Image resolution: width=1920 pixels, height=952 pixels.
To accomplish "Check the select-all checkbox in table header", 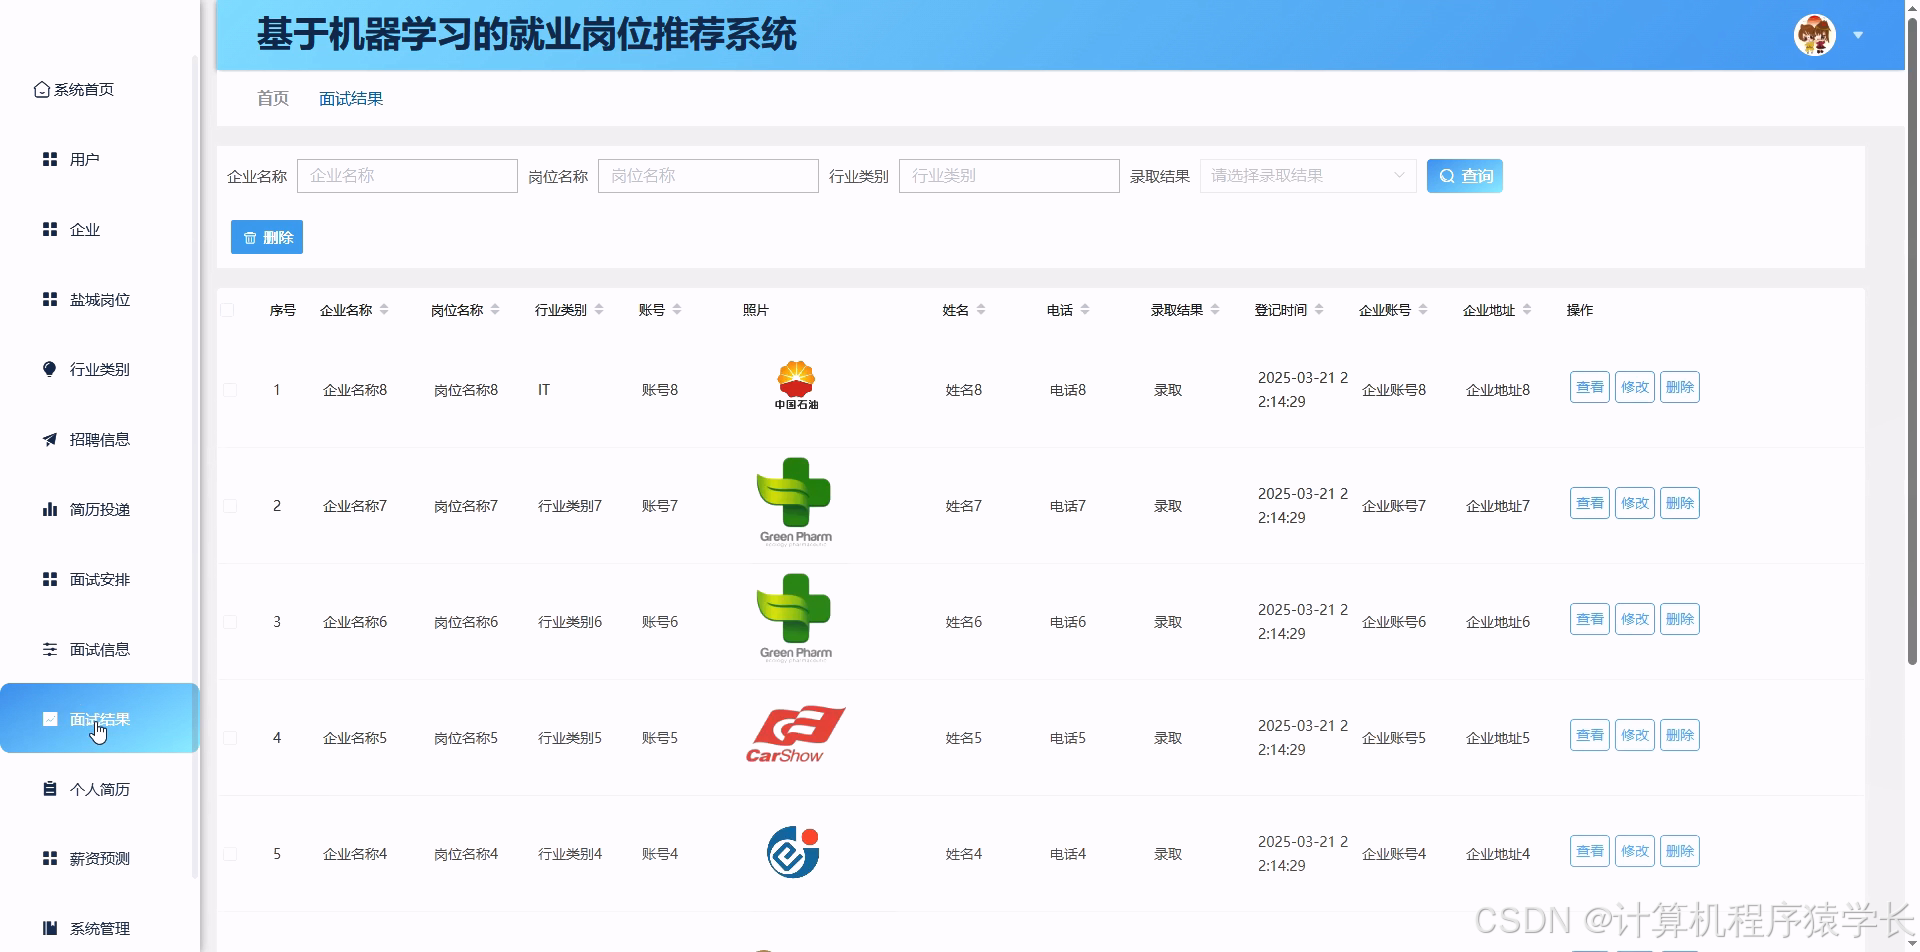I will tap(229, 309).
